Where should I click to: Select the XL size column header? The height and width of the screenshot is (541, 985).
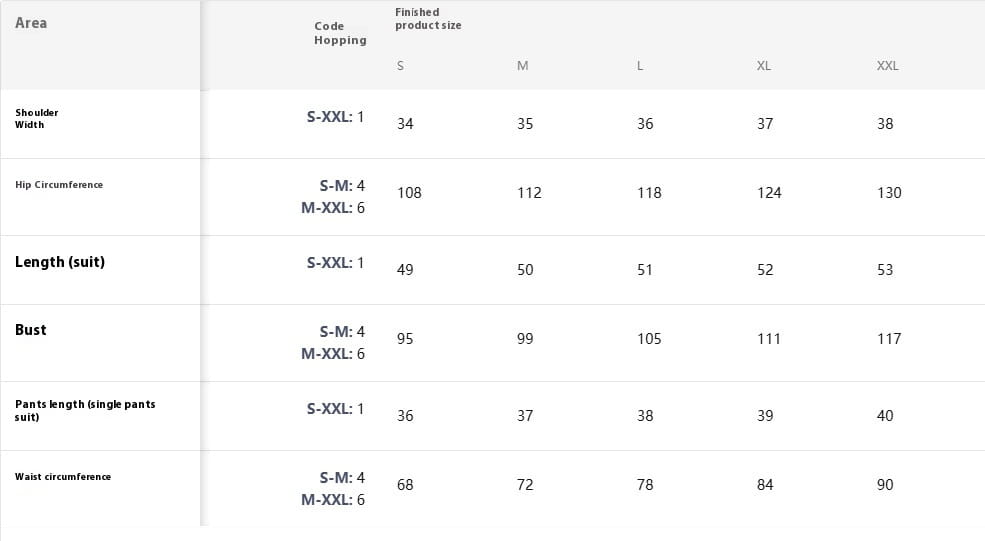(764, 66)
